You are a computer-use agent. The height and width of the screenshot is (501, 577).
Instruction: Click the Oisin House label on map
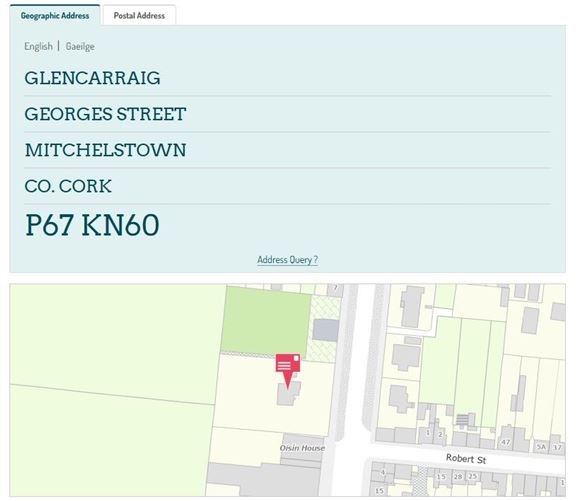(x=302, y=448)
